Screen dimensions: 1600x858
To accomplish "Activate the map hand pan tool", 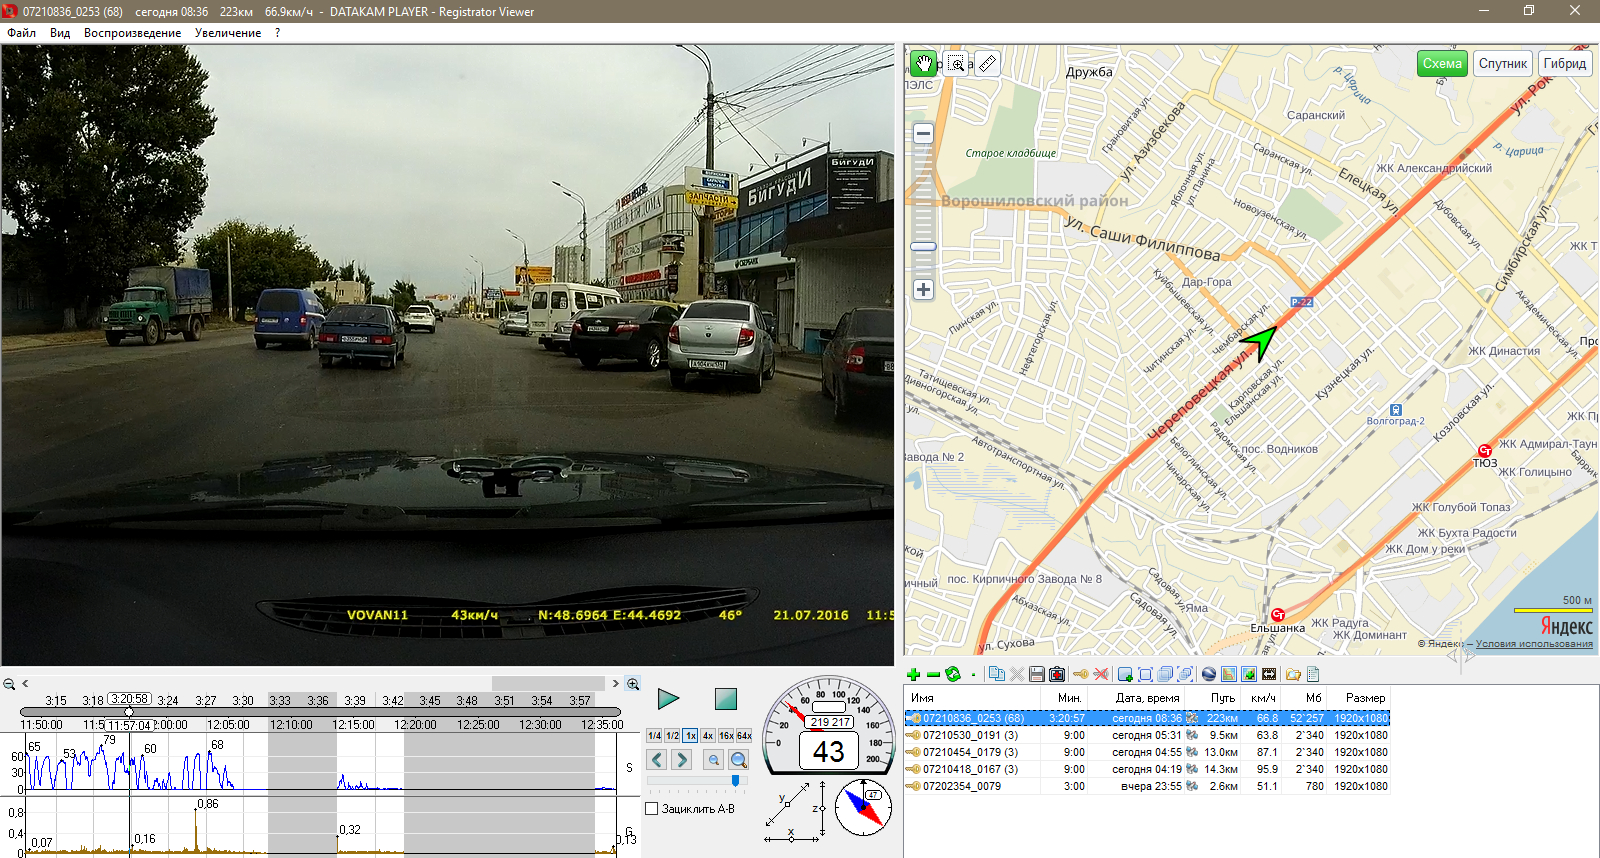I will click(923, 64).
